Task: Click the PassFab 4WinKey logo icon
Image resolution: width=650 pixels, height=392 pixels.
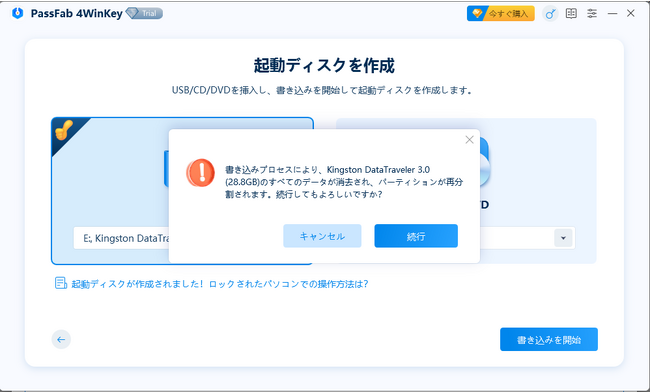Action: point(17,13)
